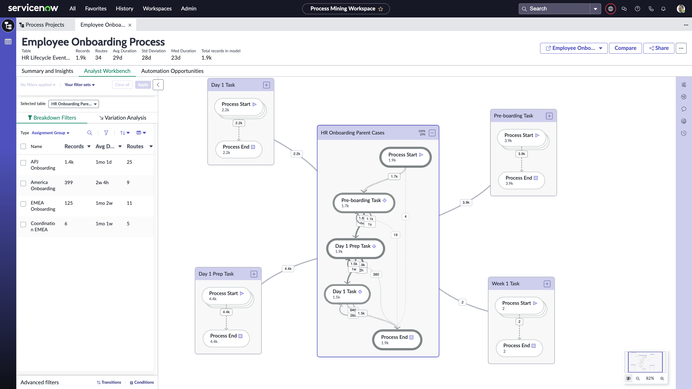Screen dimensions: 692x389
Task: Click the search icon in Breakdown Filters
Action: (x=90, y=132)
